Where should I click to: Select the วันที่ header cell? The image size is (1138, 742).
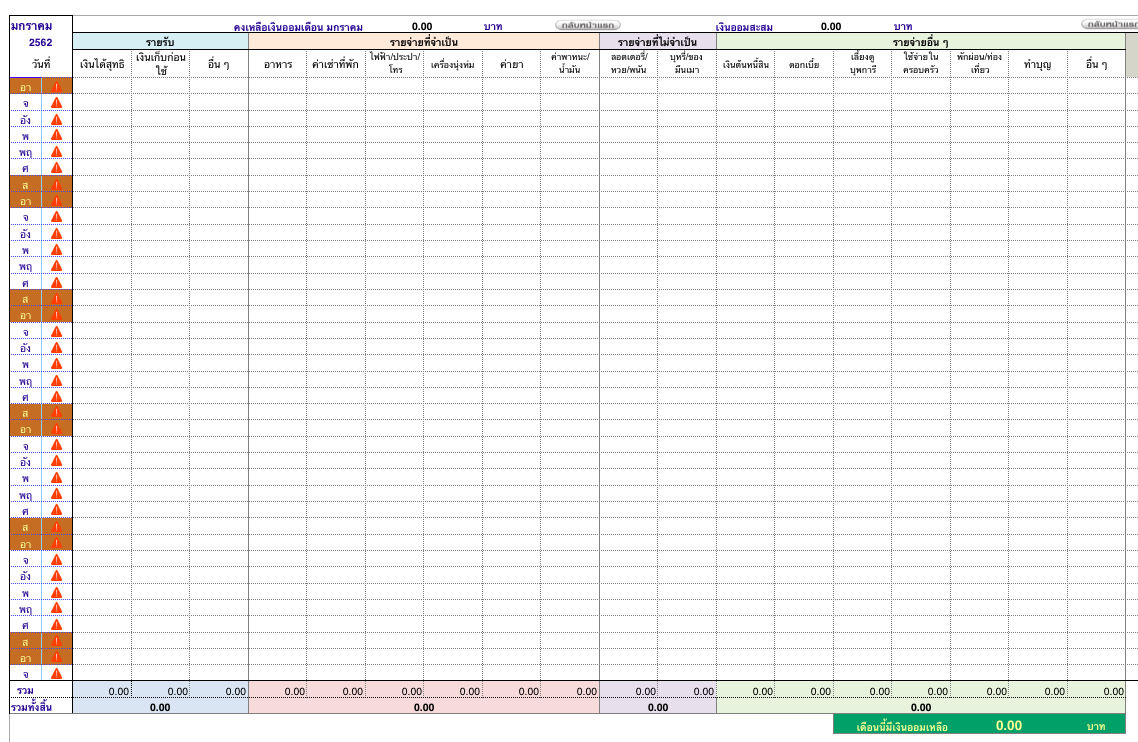[41, 64]
